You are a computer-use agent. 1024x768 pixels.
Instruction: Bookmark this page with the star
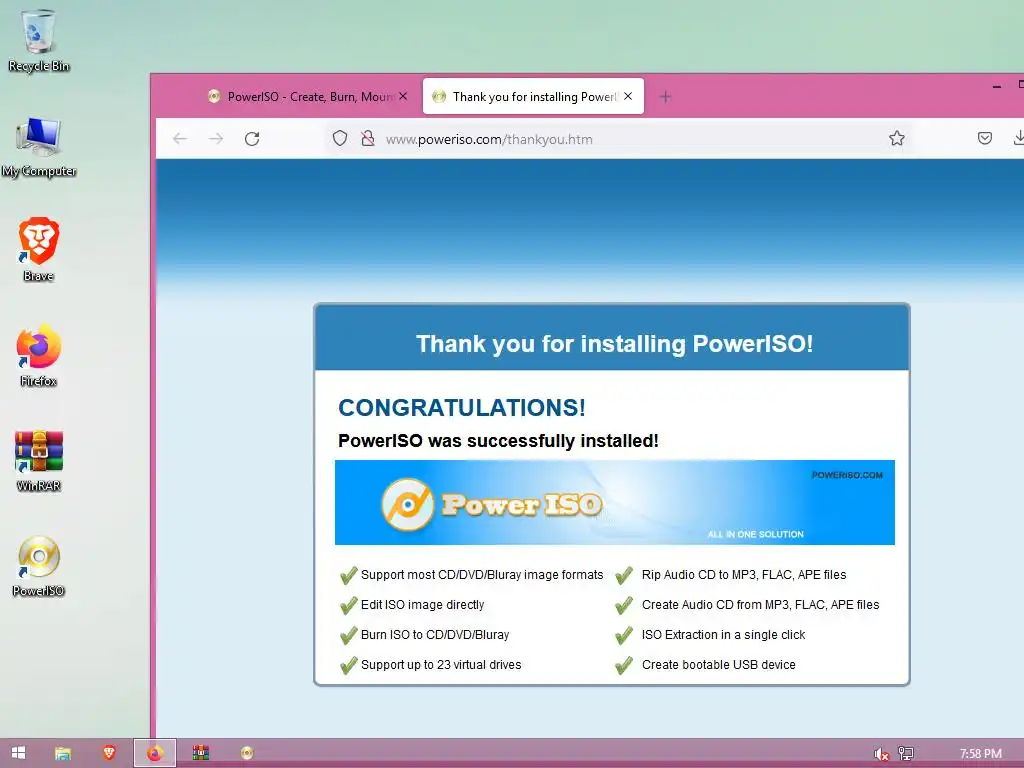897,138
